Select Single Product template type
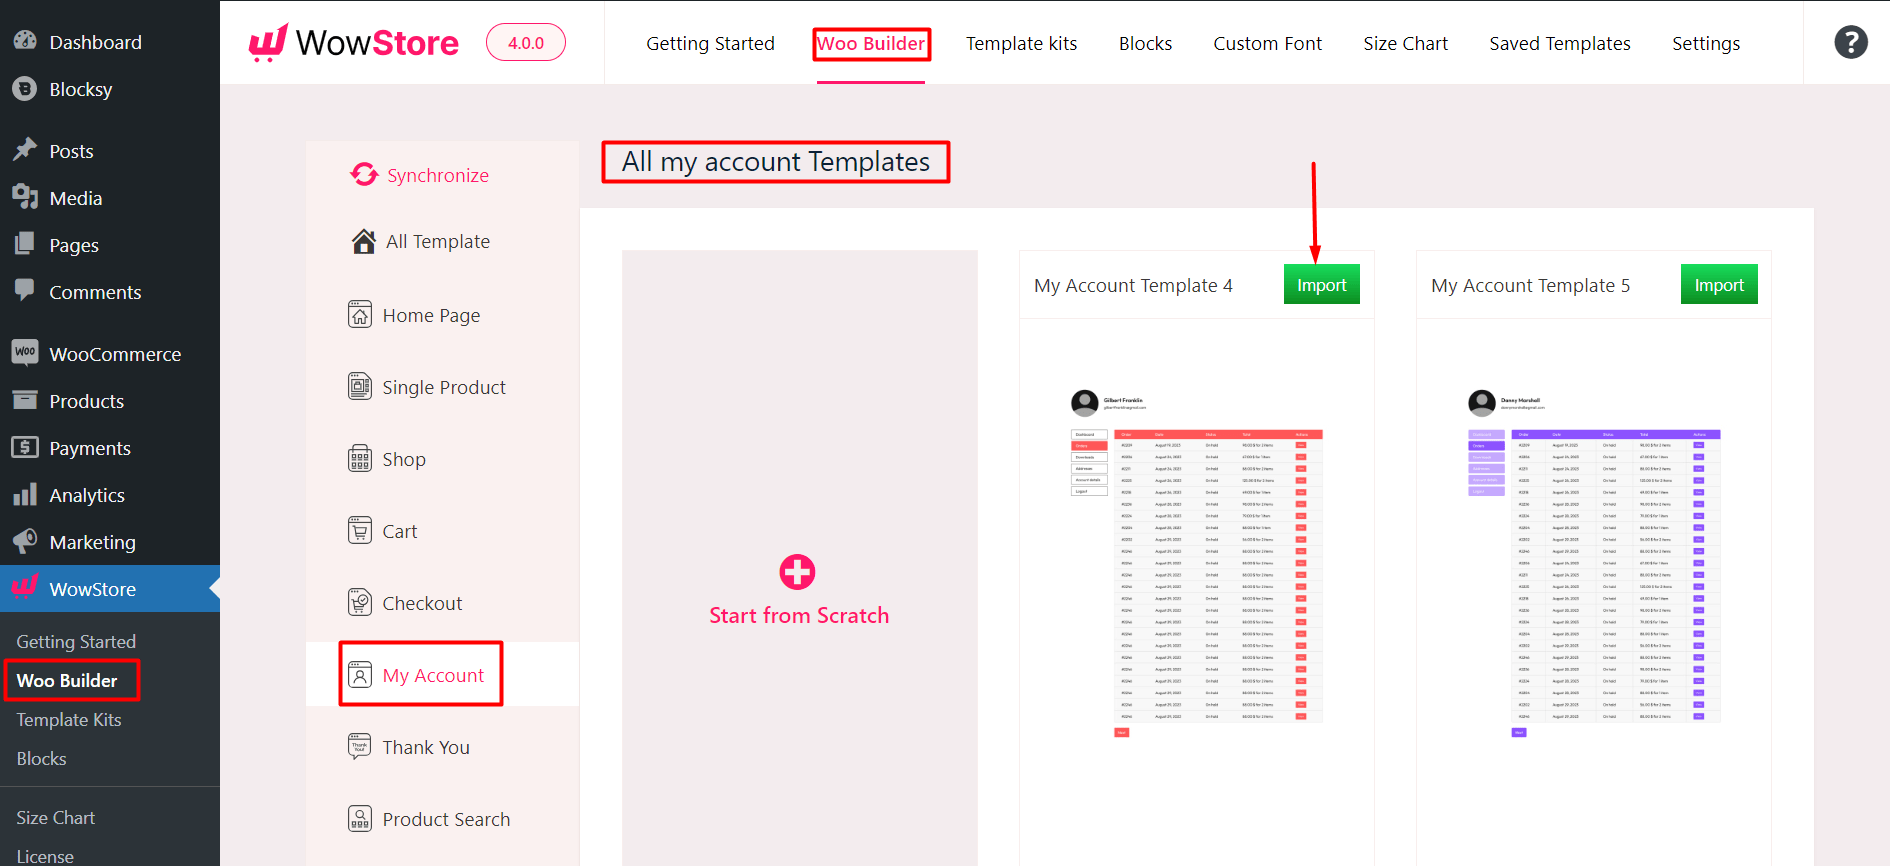Screen dimensions: 1890x866 point(444,387)
